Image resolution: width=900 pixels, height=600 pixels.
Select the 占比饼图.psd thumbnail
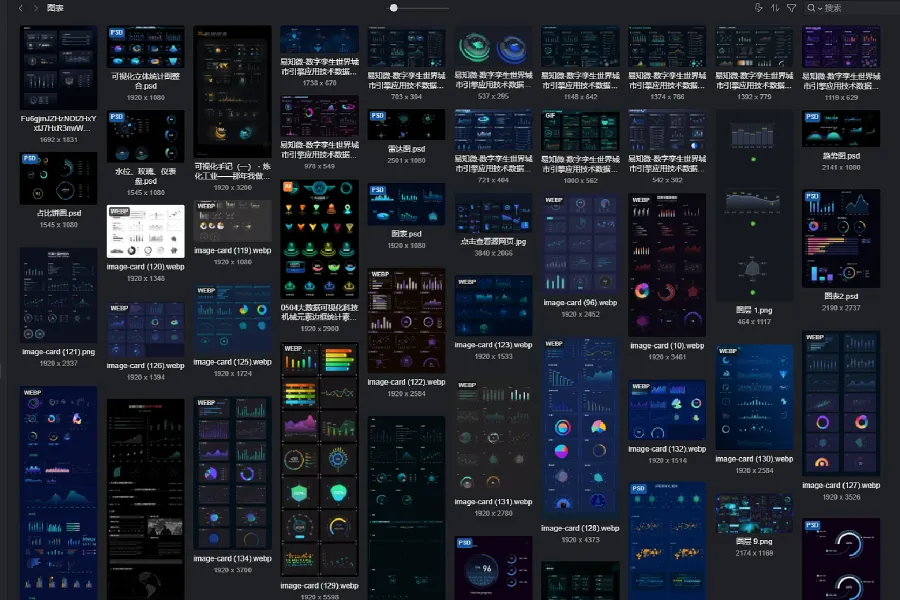(x=59, y=178)
